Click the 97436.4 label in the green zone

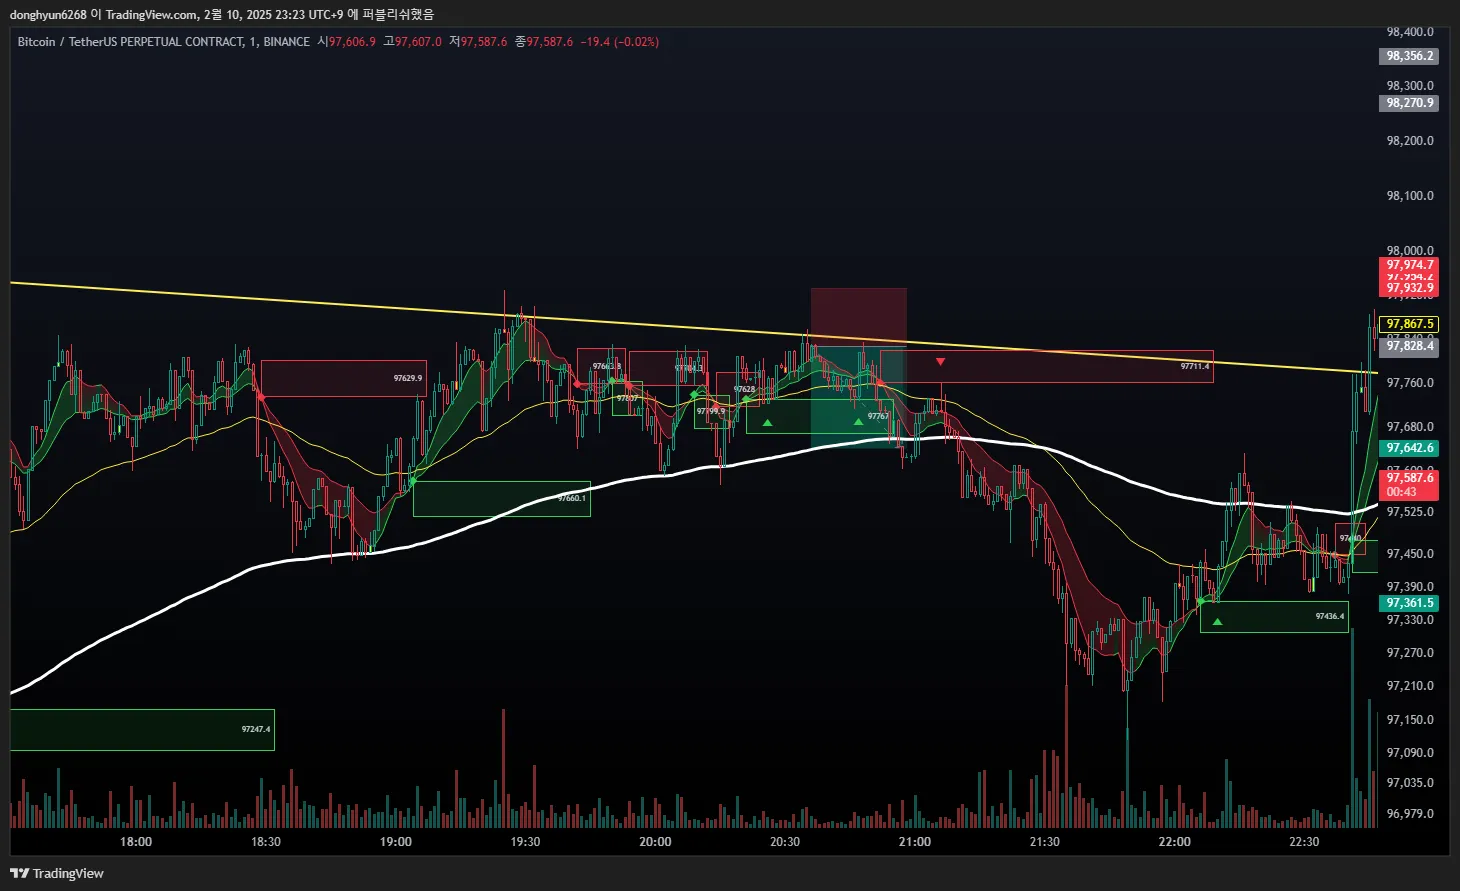[x=1330, y=616]
